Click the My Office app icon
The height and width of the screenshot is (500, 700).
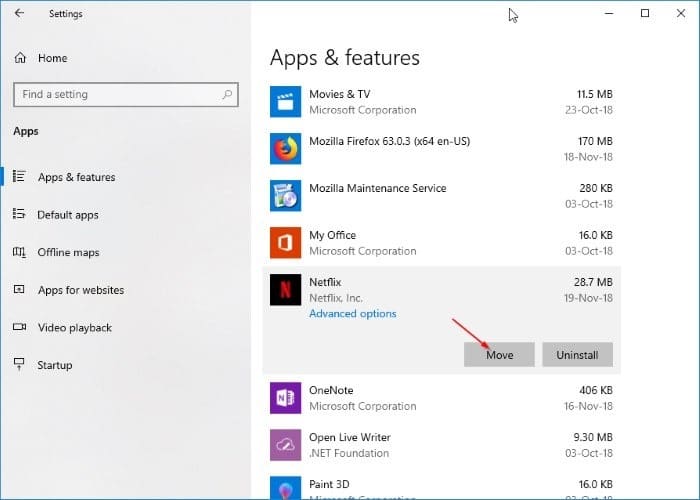point(285,243)
